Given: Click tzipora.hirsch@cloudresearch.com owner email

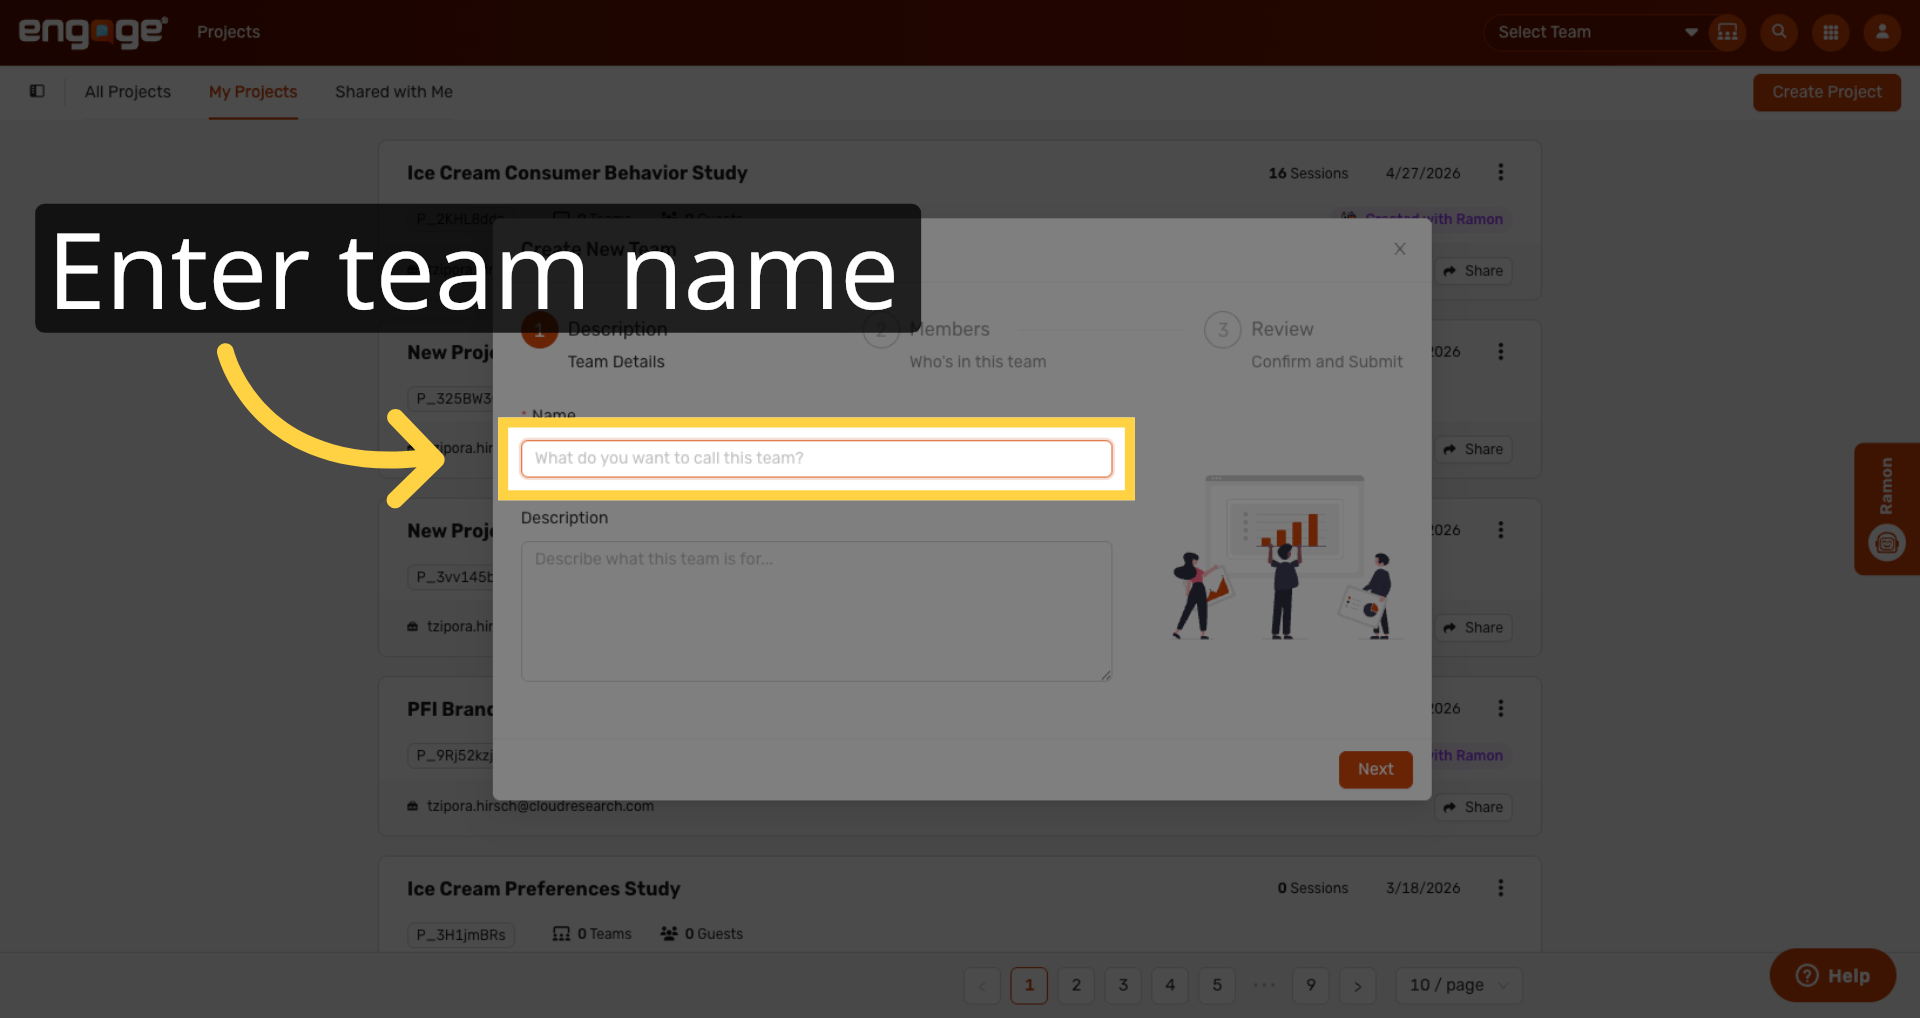Looking at the screenshot, I should pos(540,806).
